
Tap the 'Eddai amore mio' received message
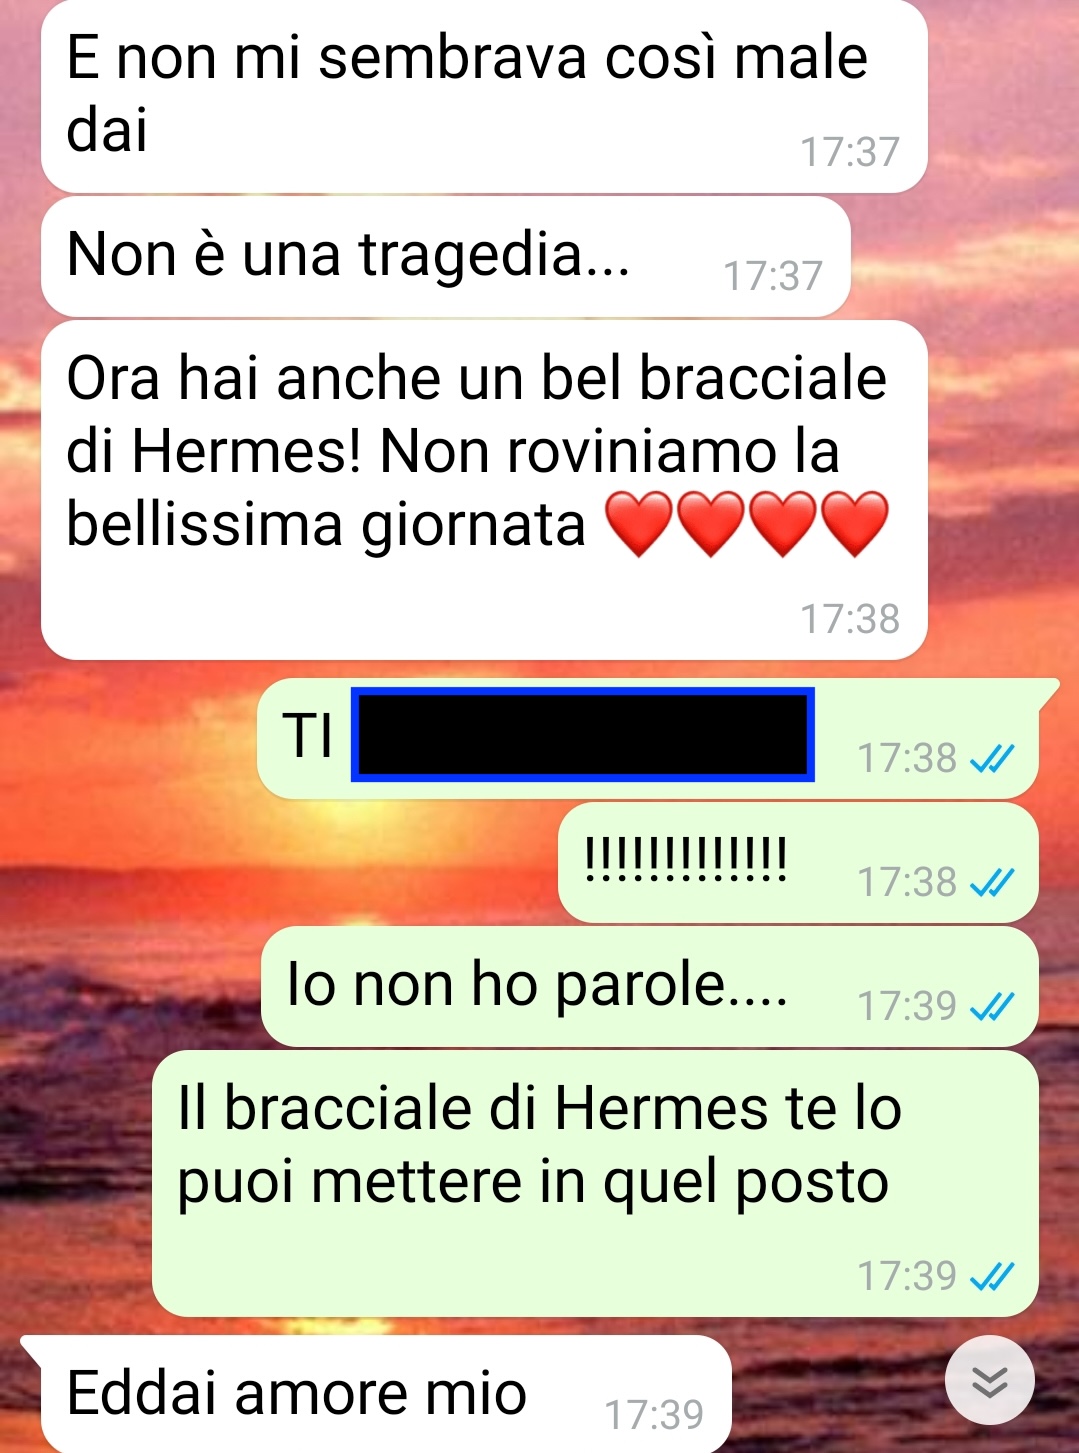click(386, 1394)
